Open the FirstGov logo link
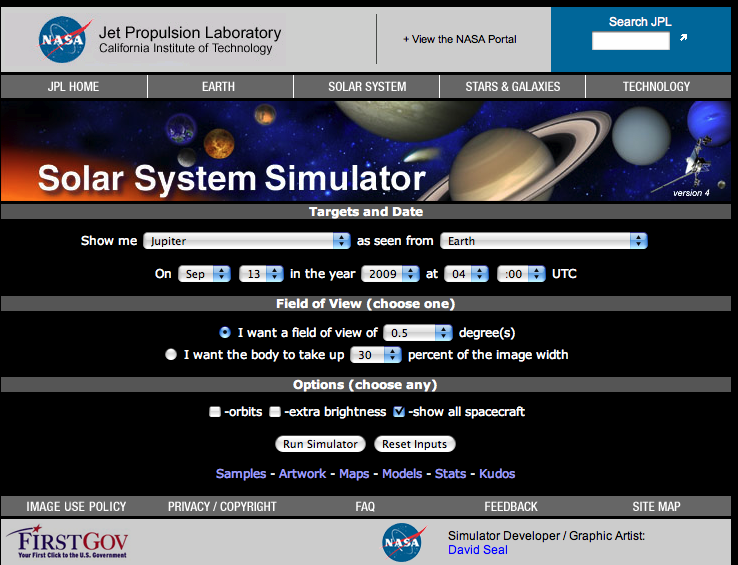Viewport: 738px width, 565px height. coord(67,541)
